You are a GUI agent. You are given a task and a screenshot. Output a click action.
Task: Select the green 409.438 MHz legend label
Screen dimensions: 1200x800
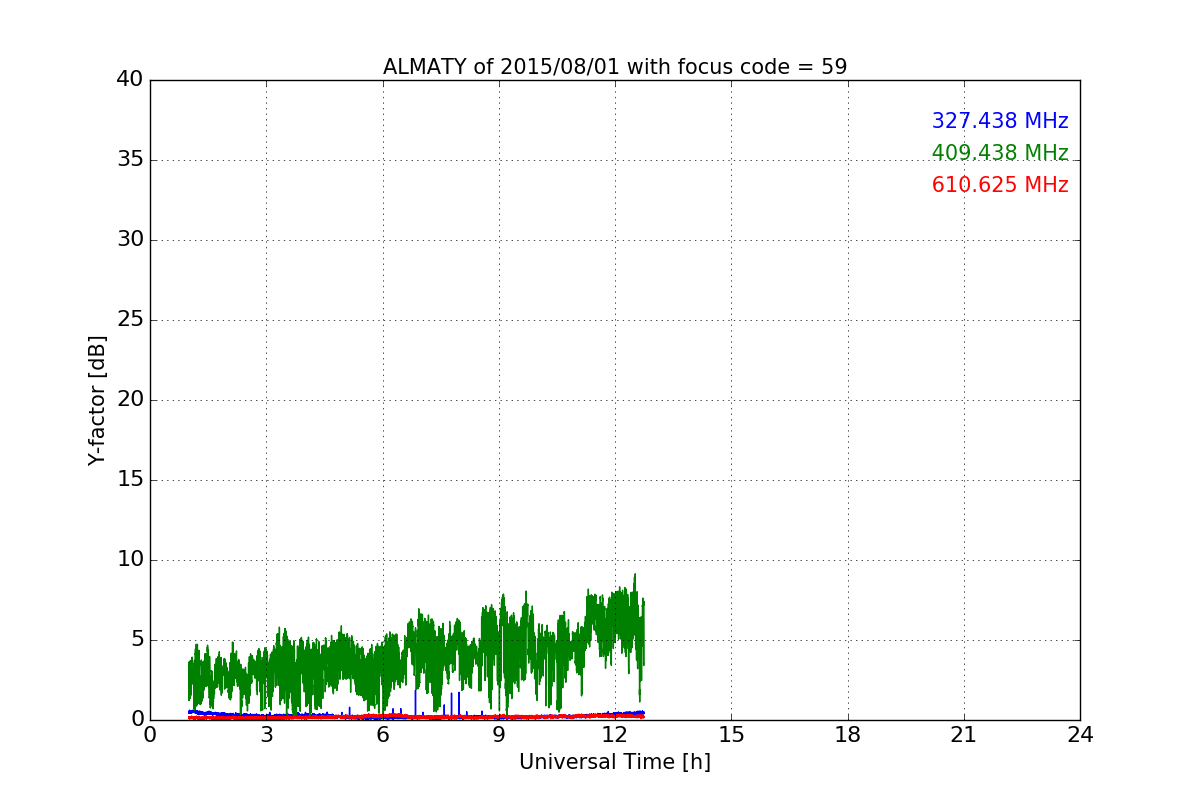(999, 153)
